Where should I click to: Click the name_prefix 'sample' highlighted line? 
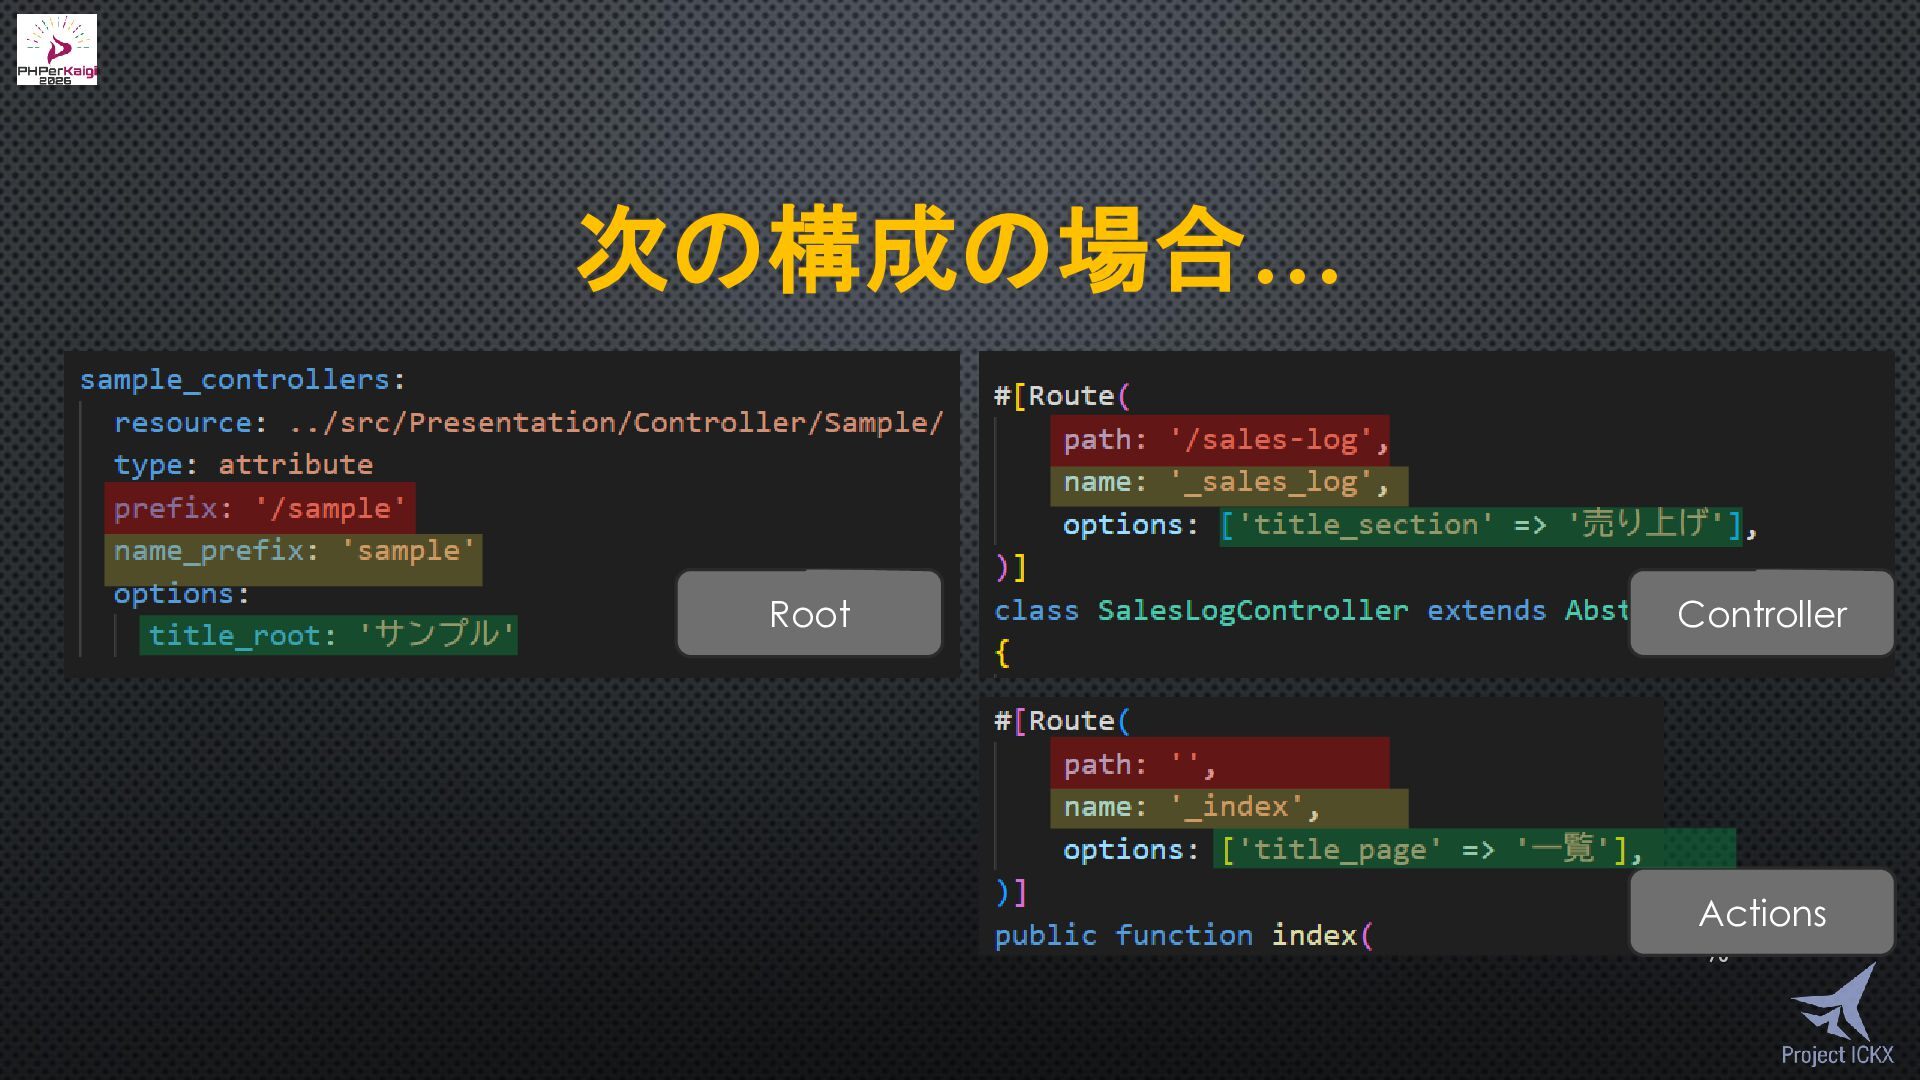[293, 551]
